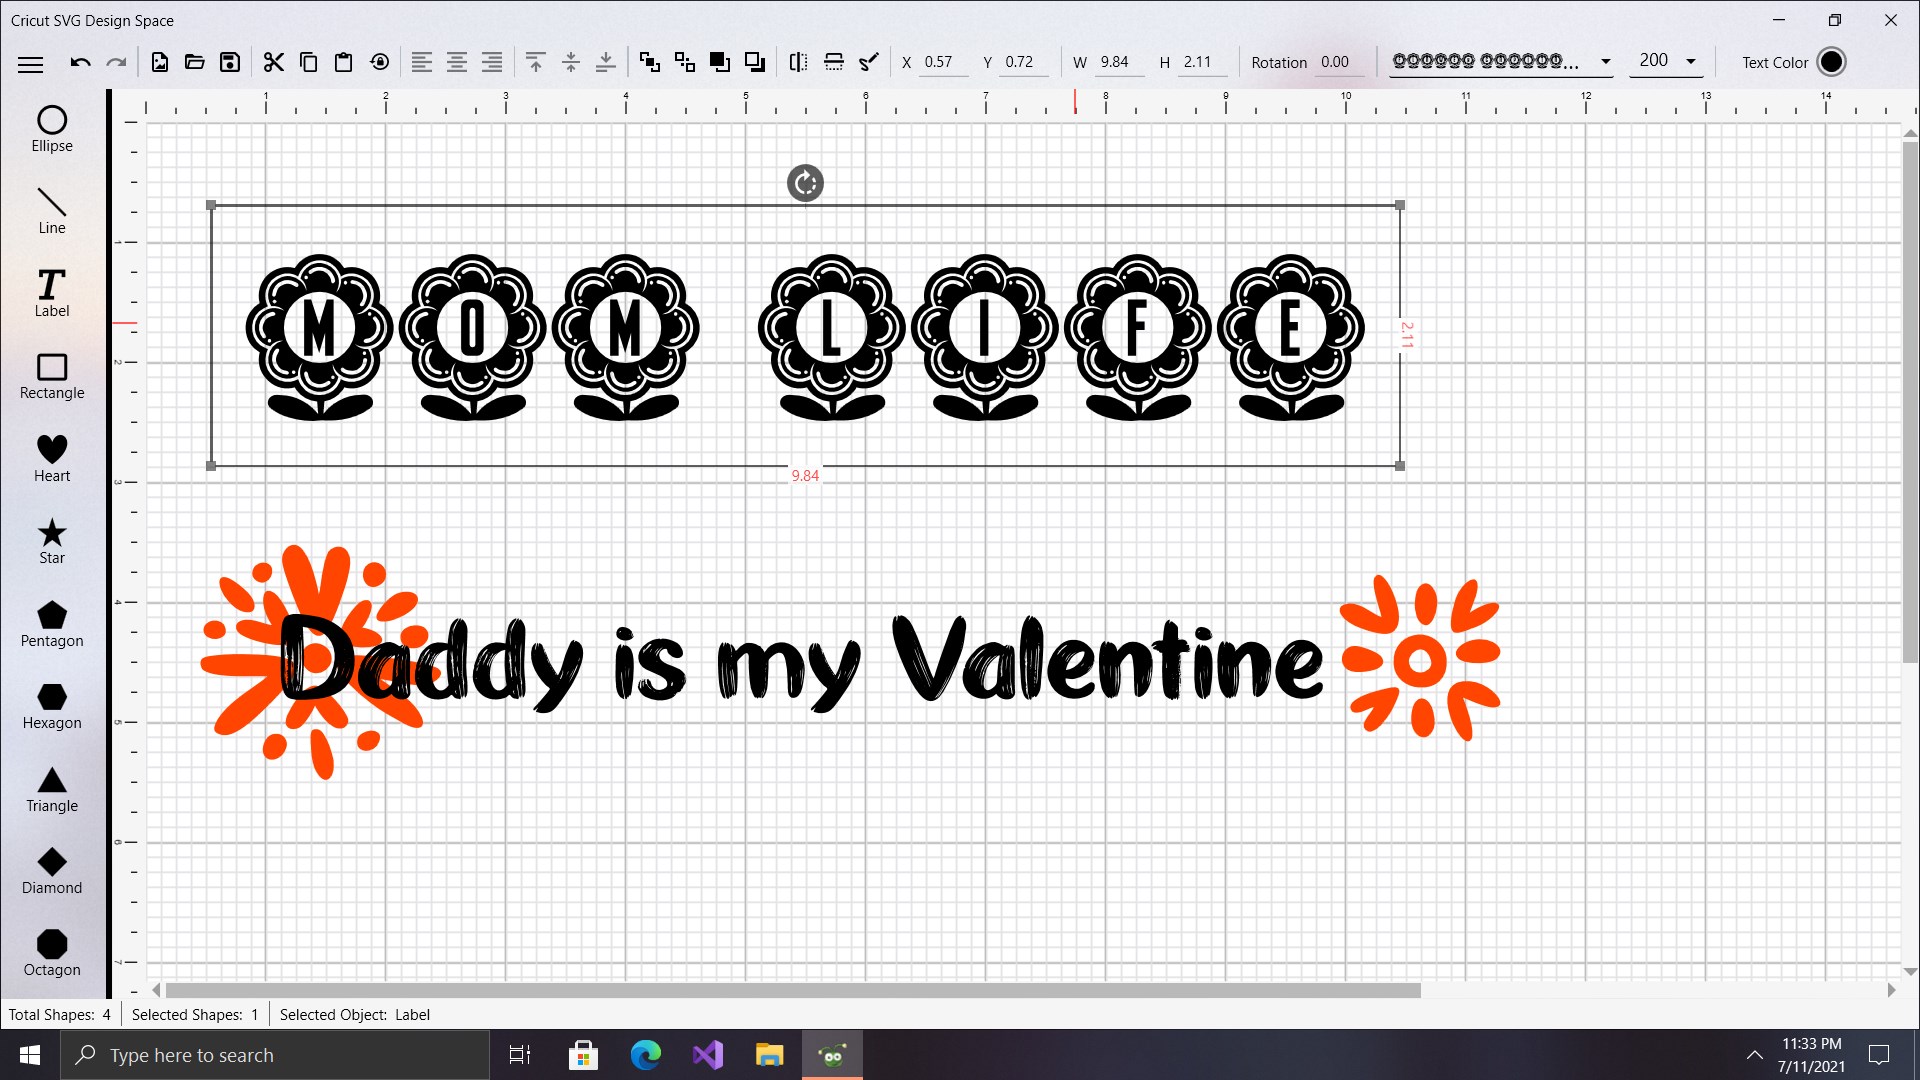The height and width of the screenshot is (1080, 1920).
Task: Edit the height H field
Action: click(1204, 62)
